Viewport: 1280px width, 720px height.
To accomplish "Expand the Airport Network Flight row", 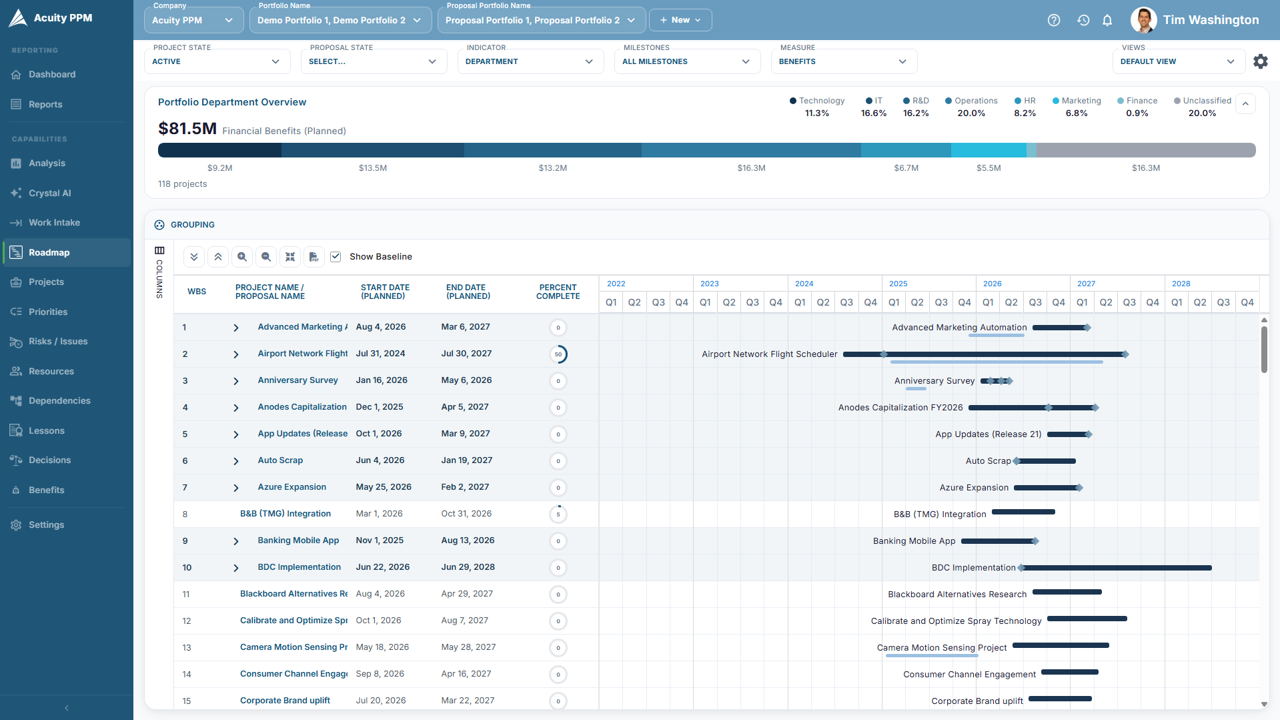I will tap(236, 354).
